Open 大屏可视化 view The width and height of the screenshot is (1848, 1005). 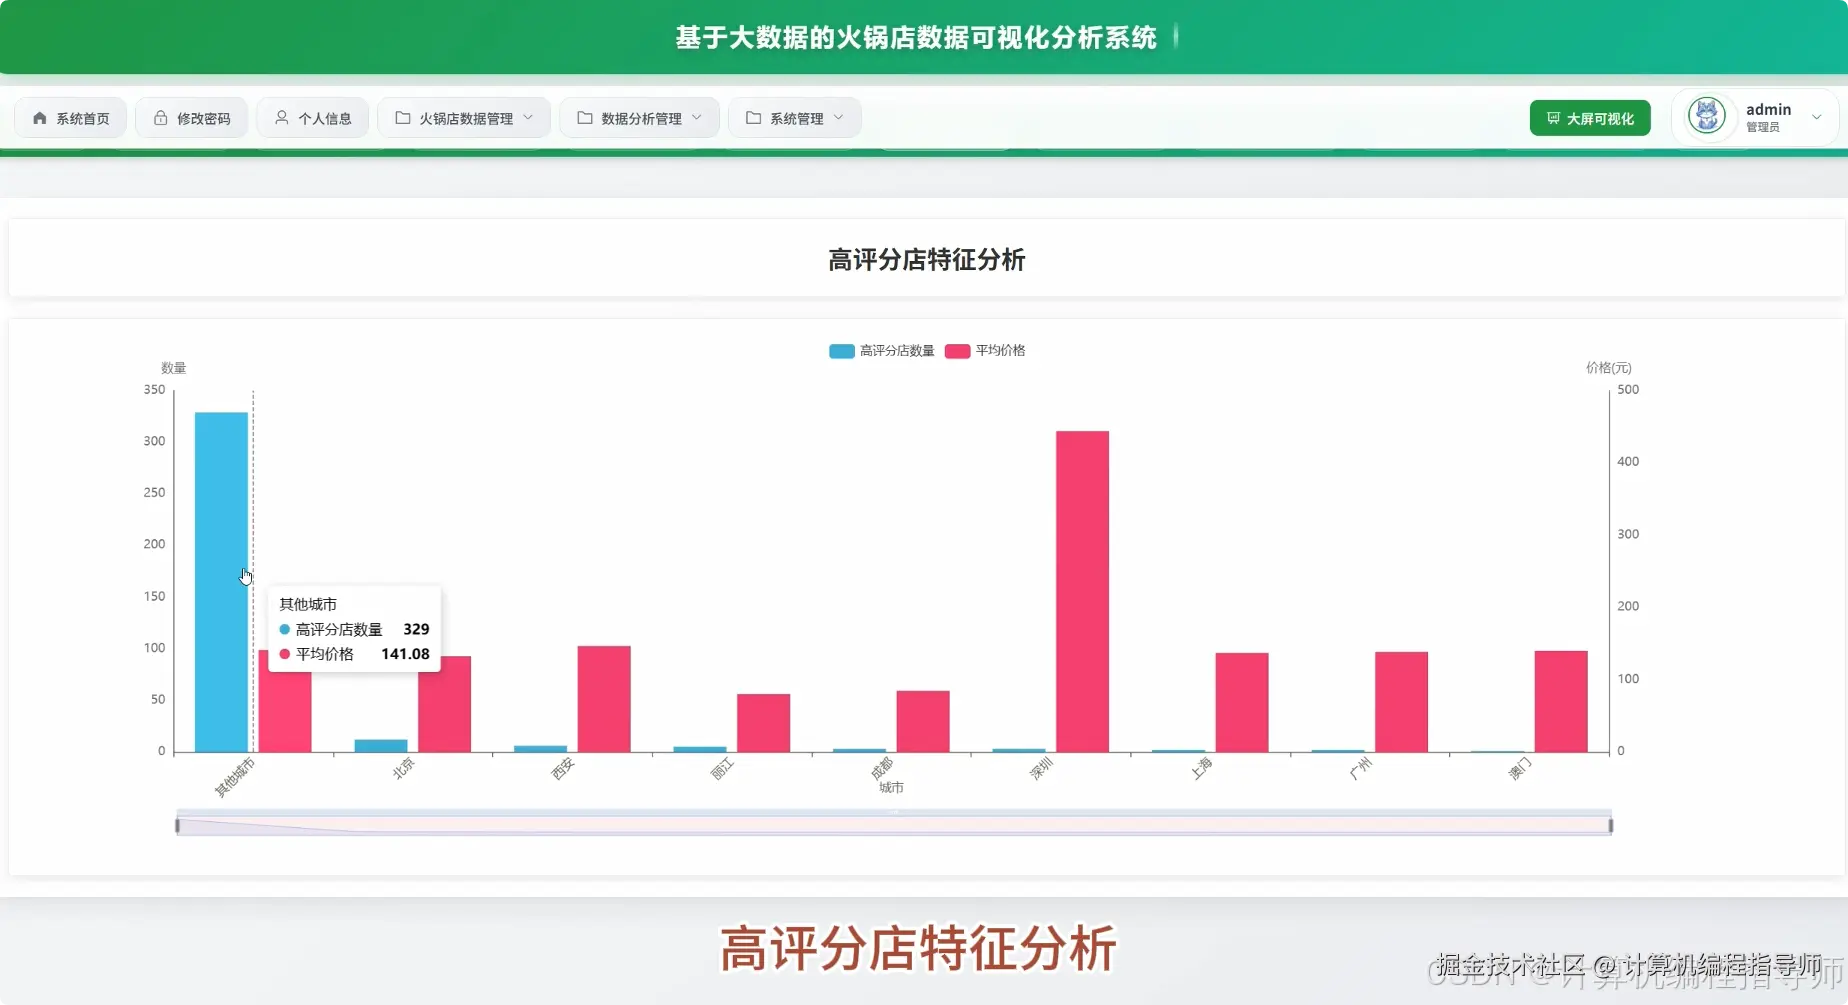click(x=1589, y=117)
